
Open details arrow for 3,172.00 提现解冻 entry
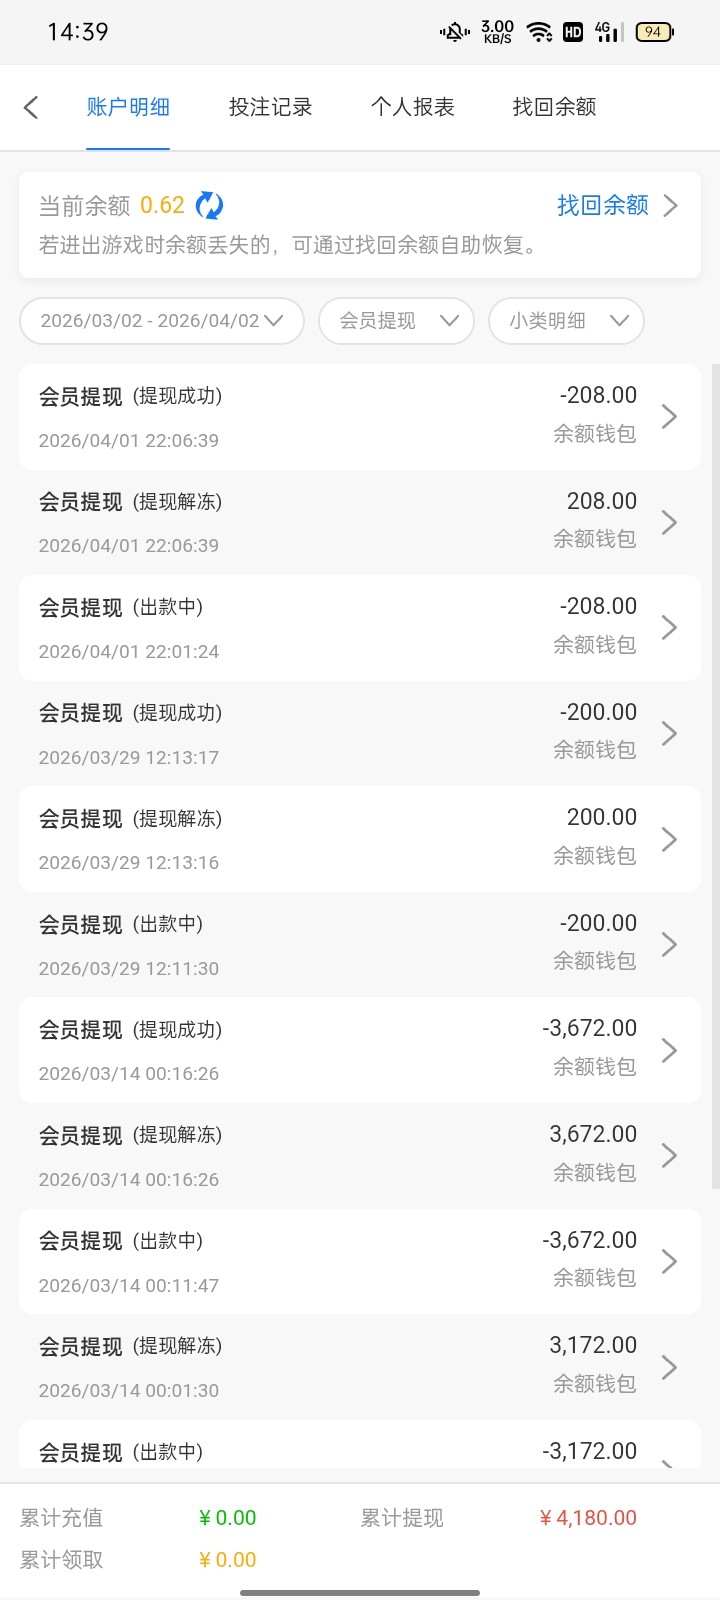tap(669, 1367)
